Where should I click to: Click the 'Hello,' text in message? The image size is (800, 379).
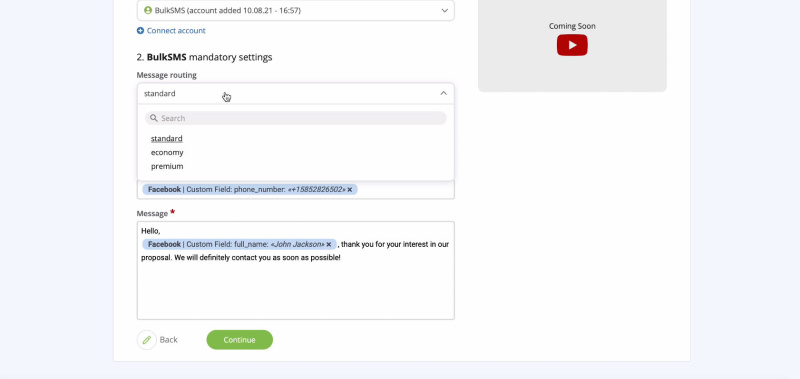(151, 231)
